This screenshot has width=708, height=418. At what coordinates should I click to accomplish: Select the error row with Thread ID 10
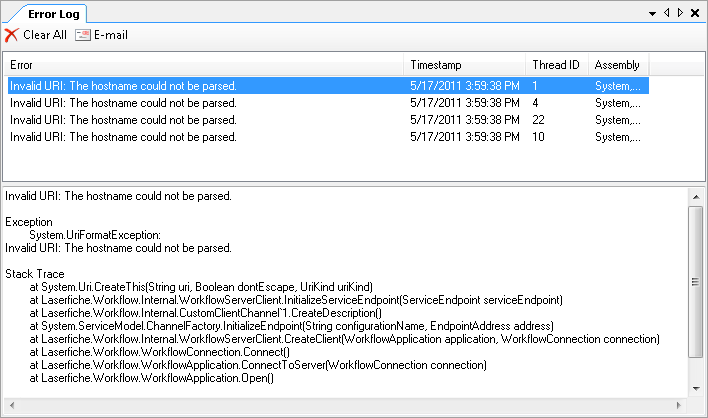coord(200,136)
